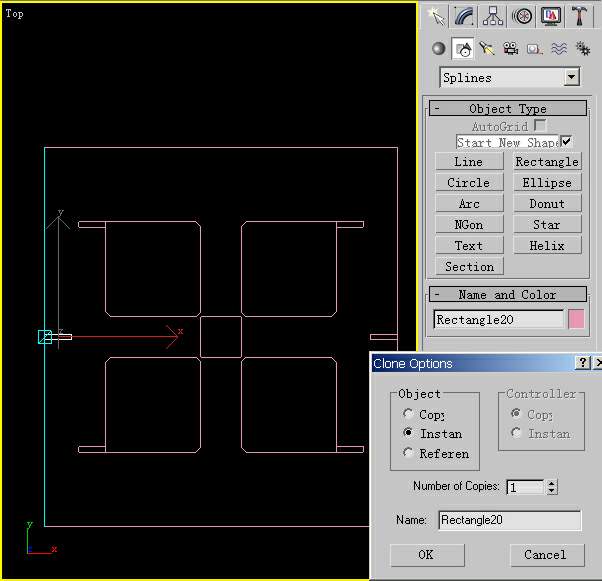Open the pink object color swatch

coord(576,319)
